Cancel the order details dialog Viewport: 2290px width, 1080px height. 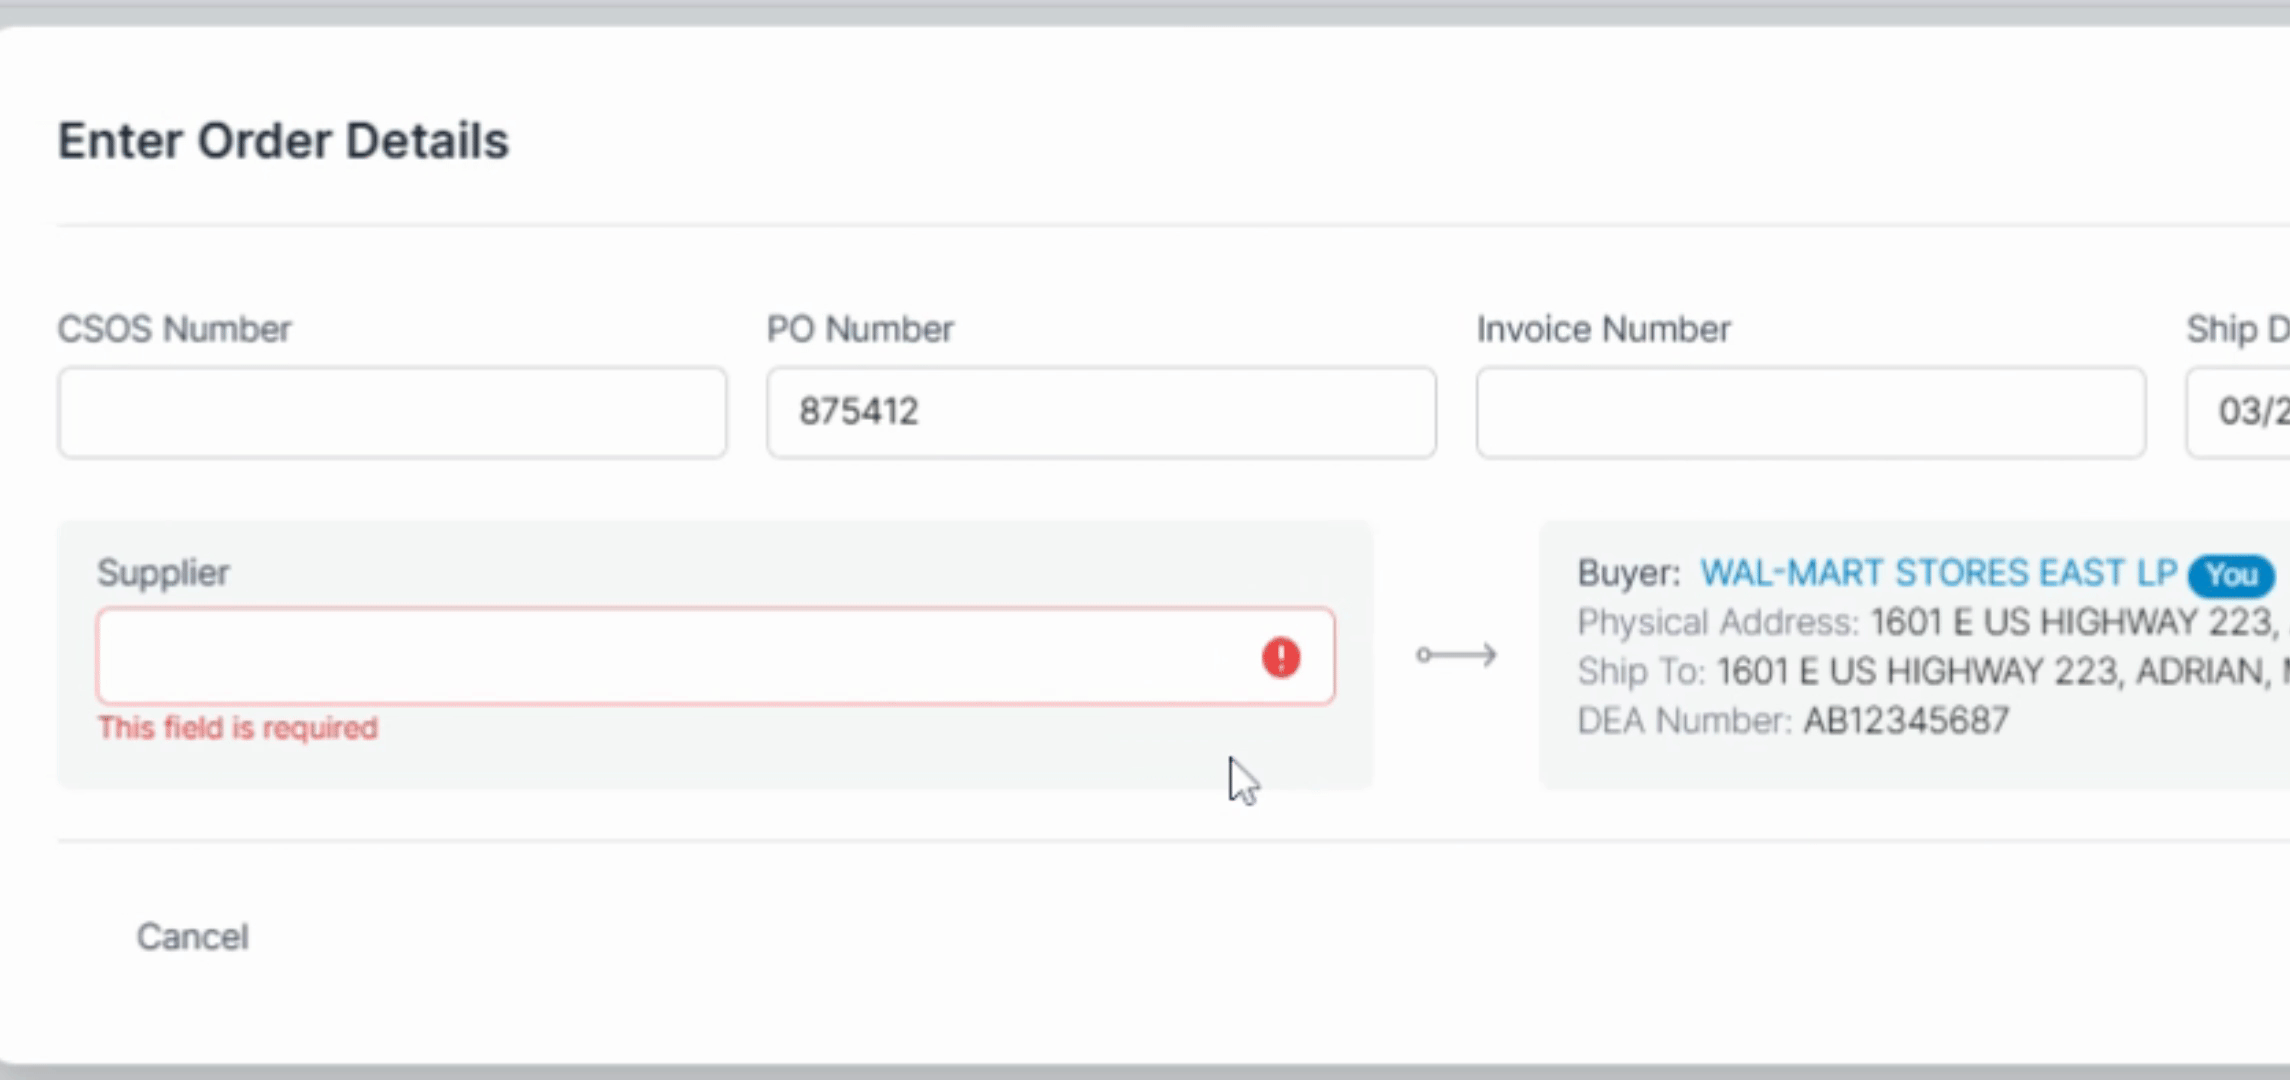pos(192,937)
